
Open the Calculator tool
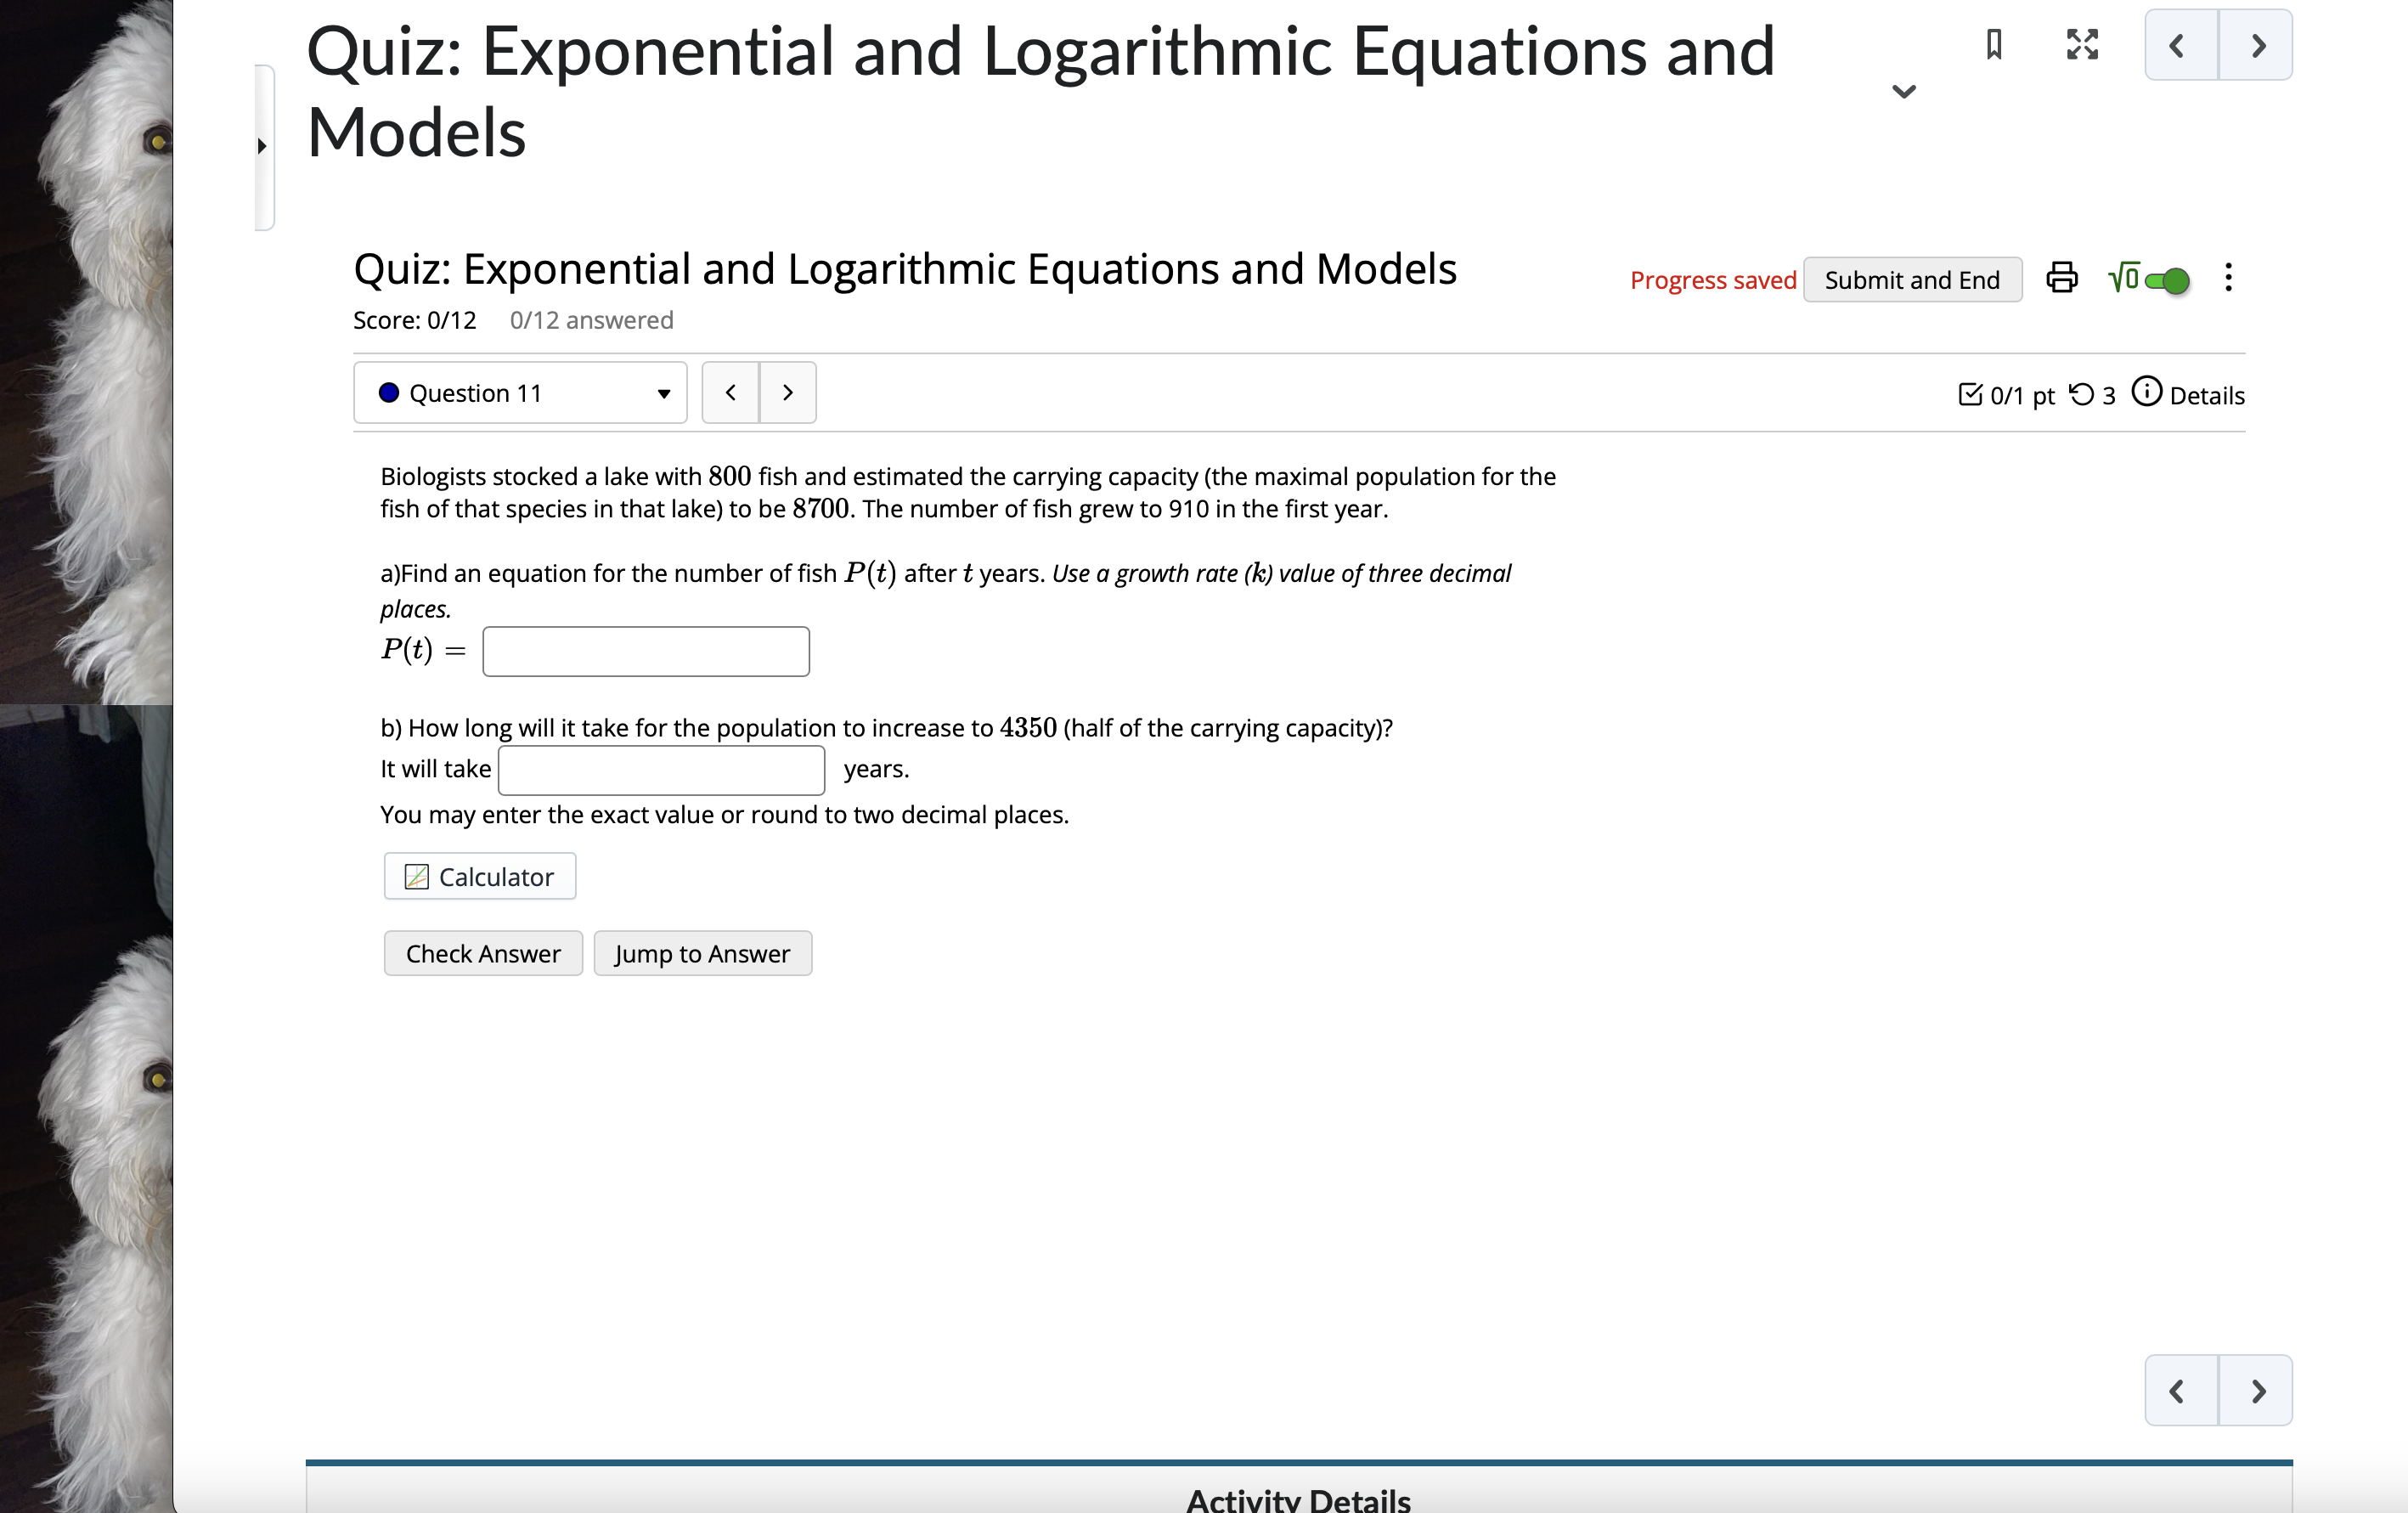tap(480, 877)
